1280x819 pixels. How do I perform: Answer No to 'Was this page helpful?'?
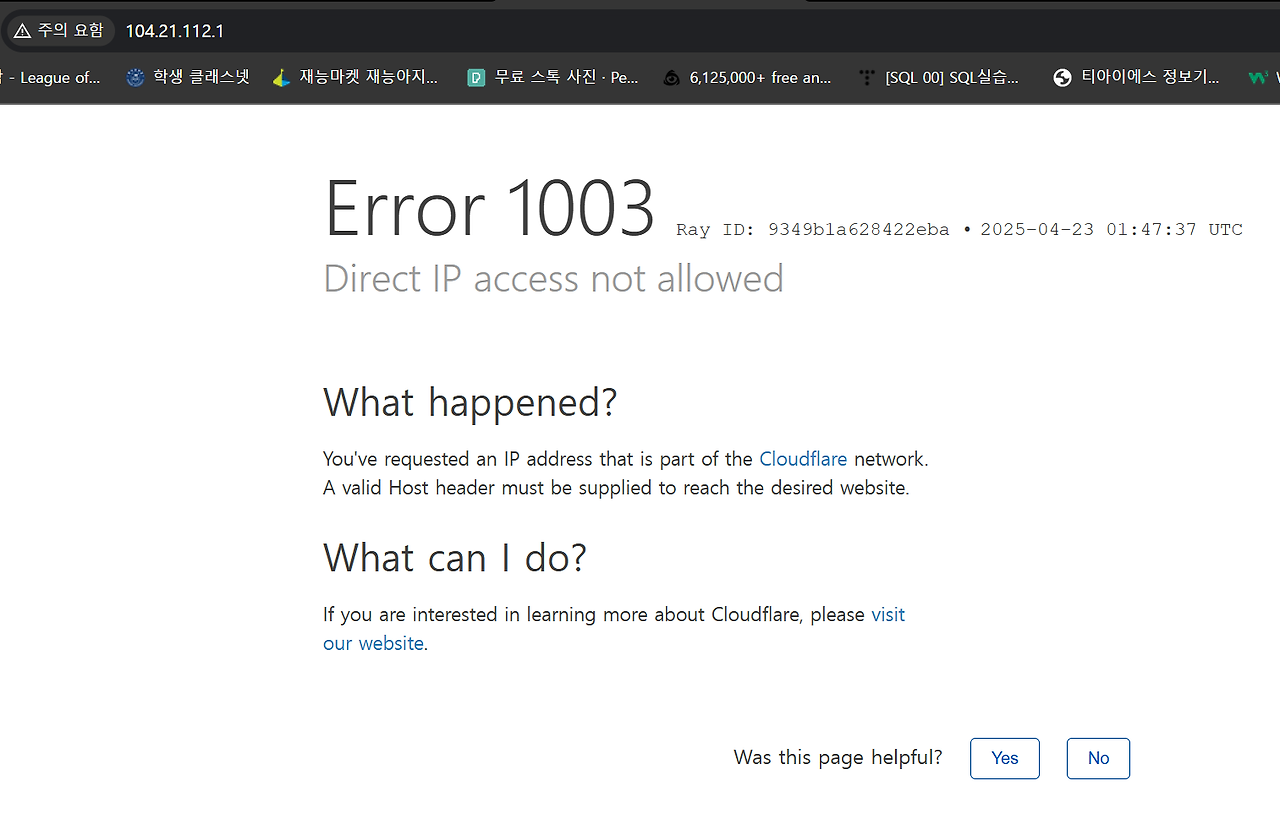(x=1098, y=758)
